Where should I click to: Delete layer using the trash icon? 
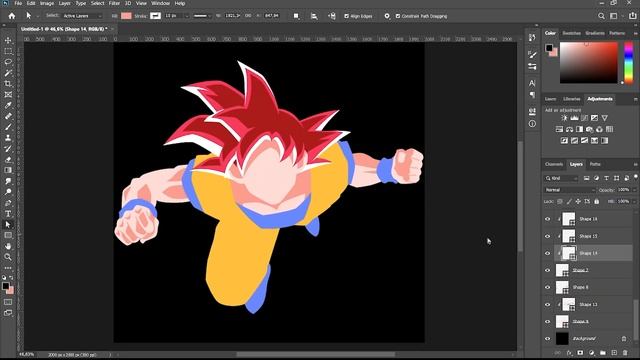click(x=625, y=353)
